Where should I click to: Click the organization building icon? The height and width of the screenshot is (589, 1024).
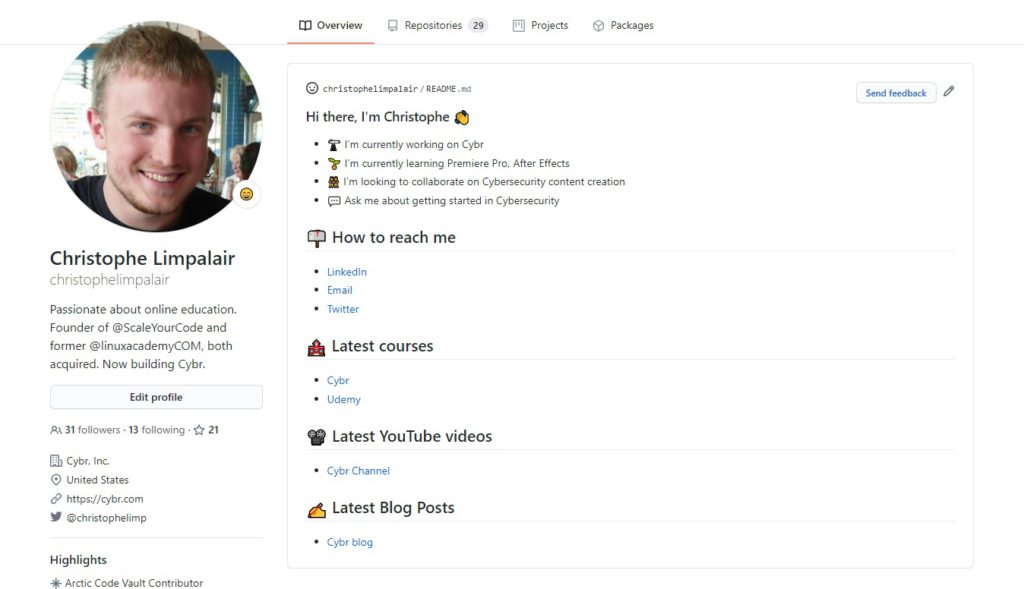click(56, 460)
